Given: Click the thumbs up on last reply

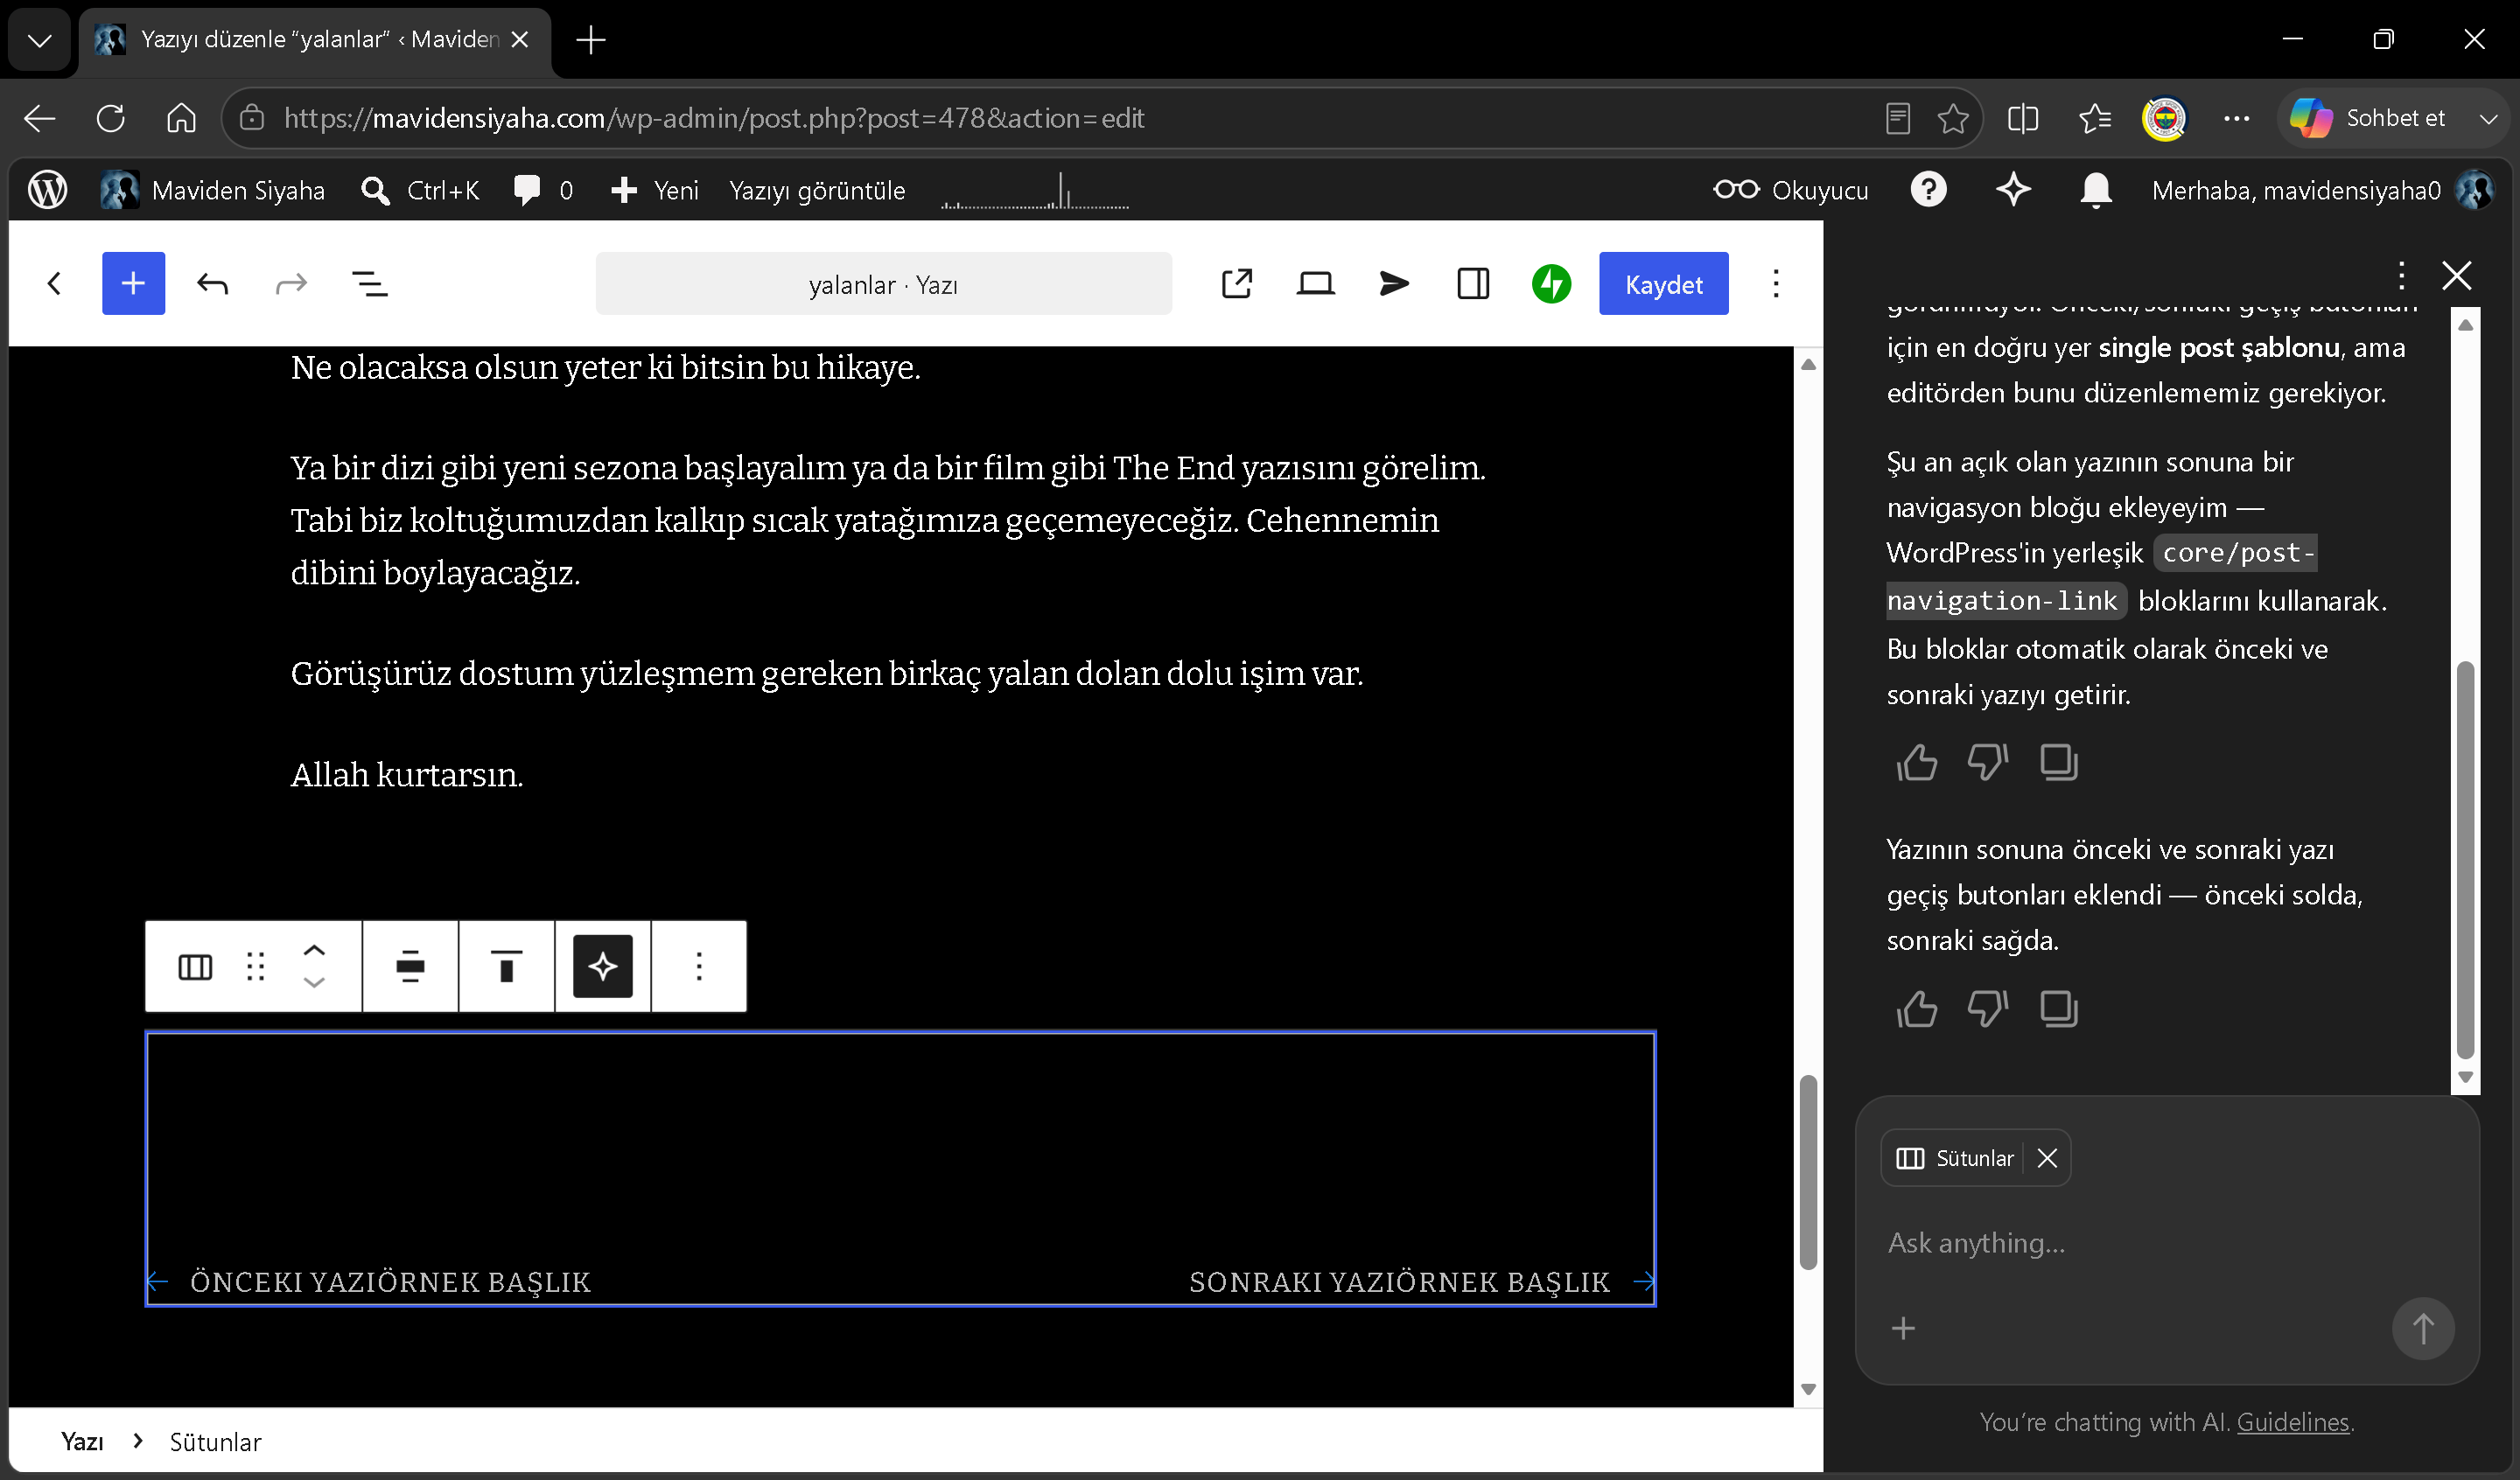Looking at the screenshot, I should pos(1916,1009).
